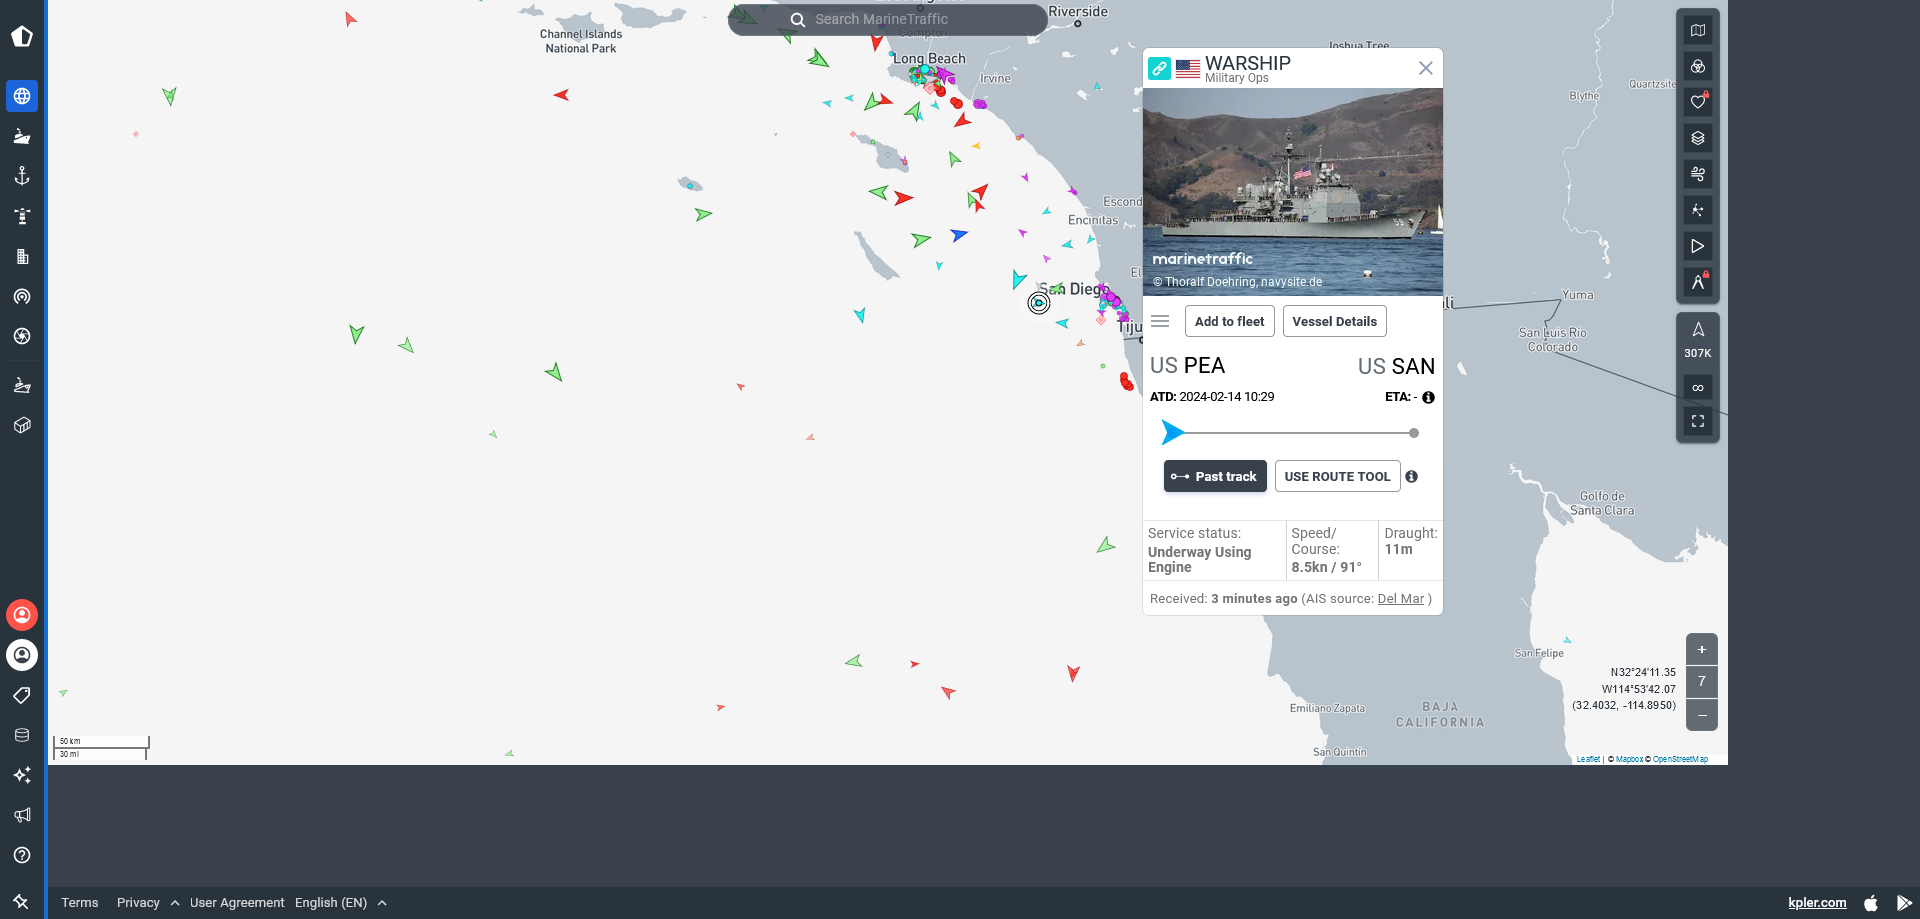Screen dimensions: 1920x919
Task: Click the pin icon at sidebar bottom
Action: coord(21,901)
